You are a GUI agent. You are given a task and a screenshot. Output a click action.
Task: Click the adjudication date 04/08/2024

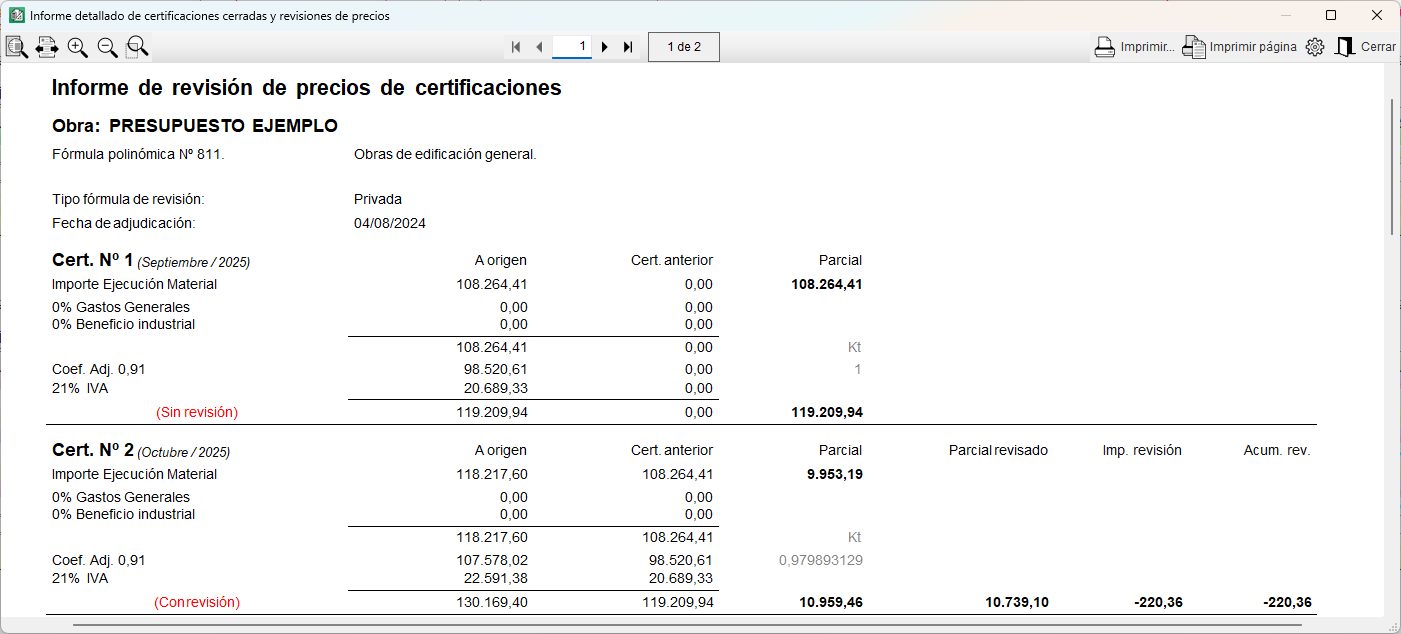click(390, 223)
